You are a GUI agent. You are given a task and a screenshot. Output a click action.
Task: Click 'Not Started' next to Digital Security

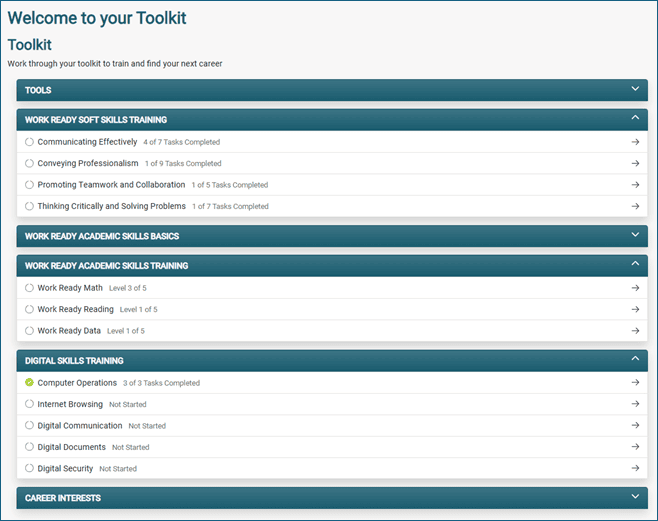118,469
